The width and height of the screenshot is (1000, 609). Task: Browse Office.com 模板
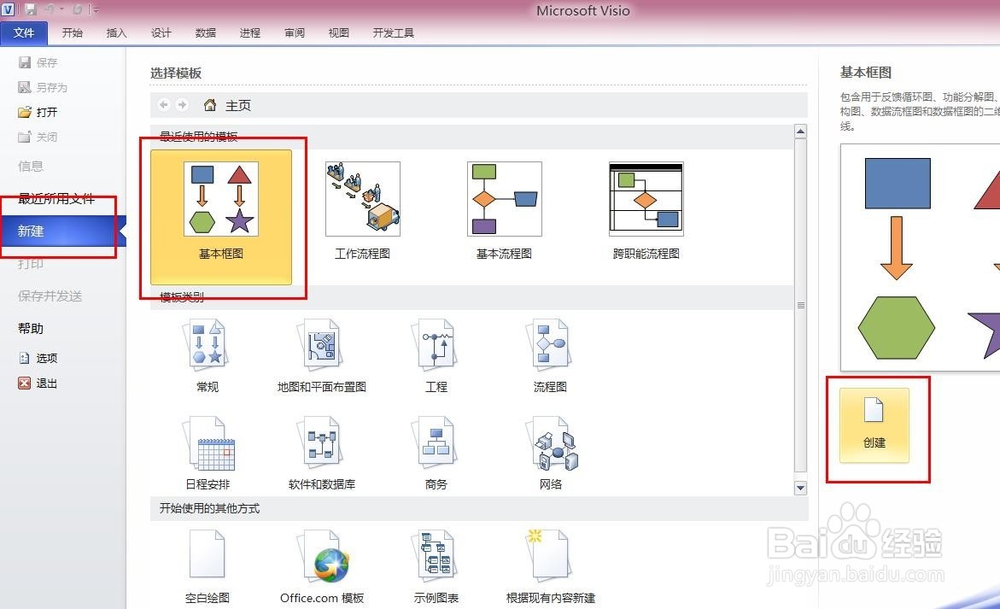pyautogui.click(x=321, y=566)
